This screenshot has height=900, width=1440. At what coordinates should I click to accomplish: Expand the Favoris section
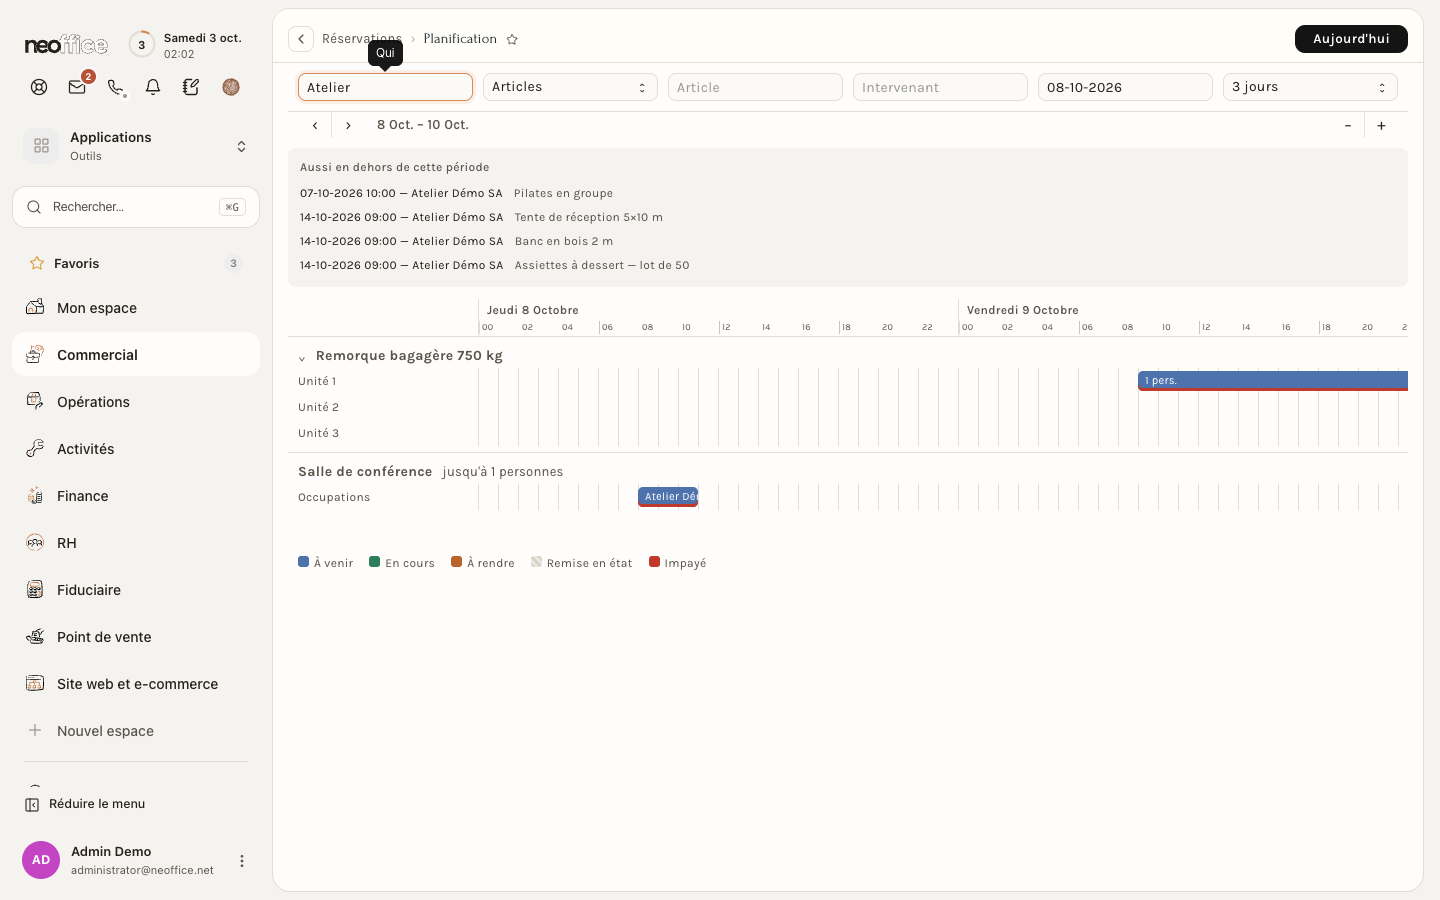136,263
